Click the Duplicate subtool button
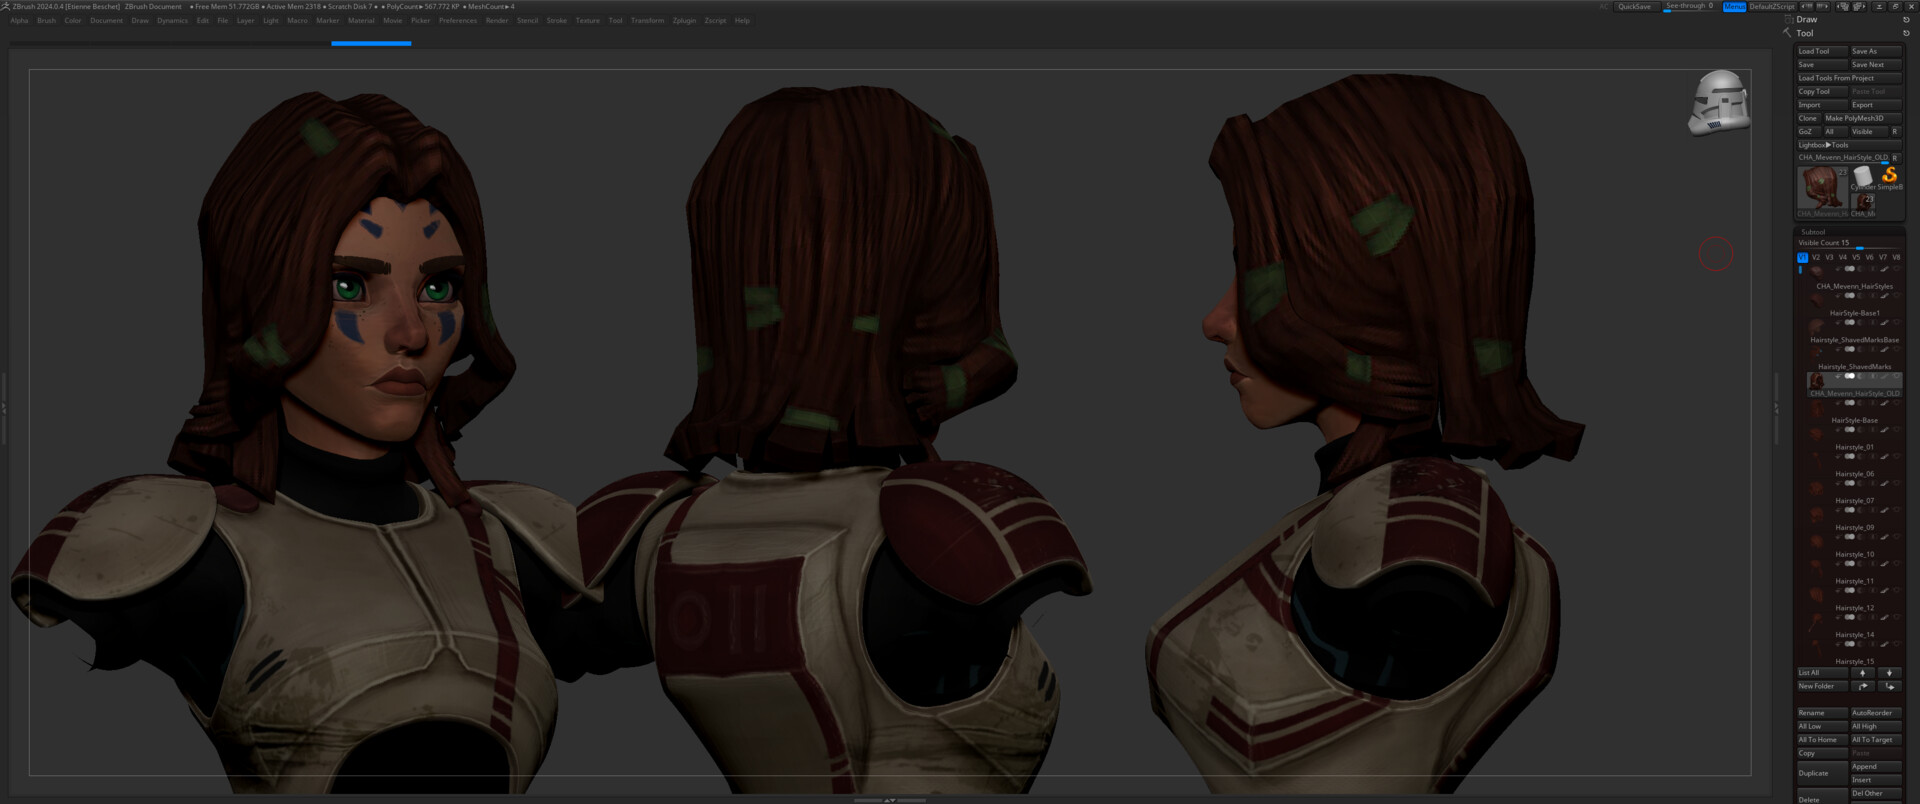Viewport: 1920px width, 804px height. pyautogui.click(x=1822, y=773)
